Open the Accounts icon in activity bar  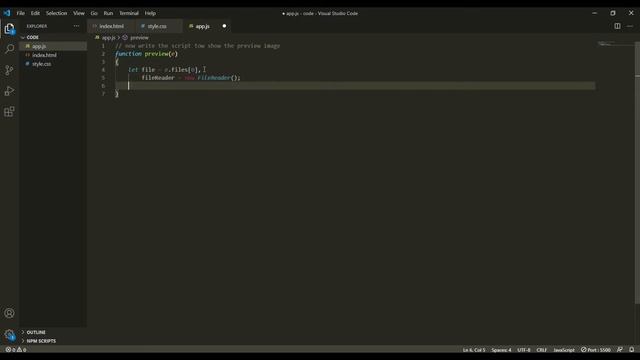point(9,313)
